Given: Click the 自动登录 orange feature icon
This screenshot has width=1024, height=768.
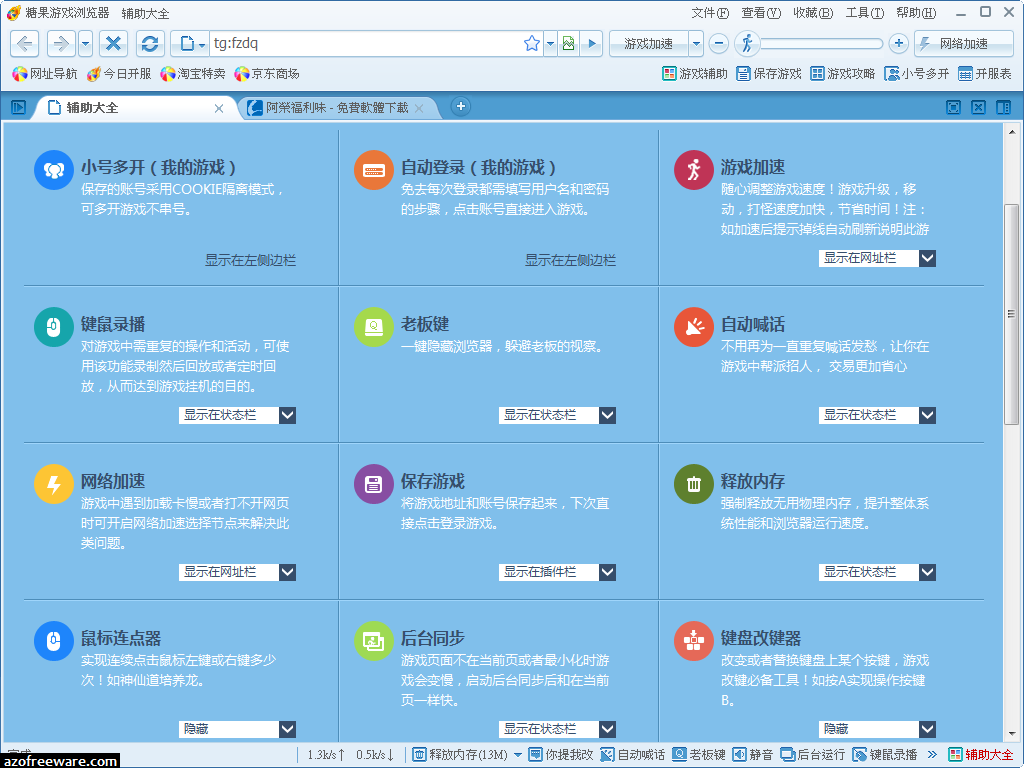Looking at the screenshot, I should [374, 170].
